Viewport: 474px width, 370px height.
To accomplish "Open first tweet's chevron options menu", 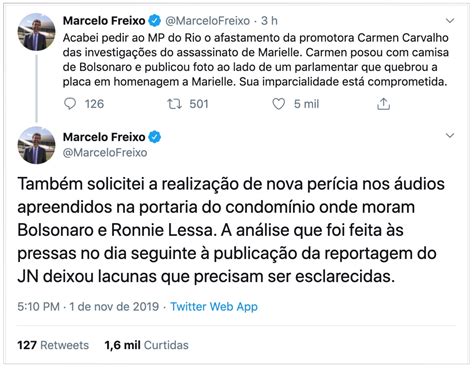I will click(x=450, y=21).
